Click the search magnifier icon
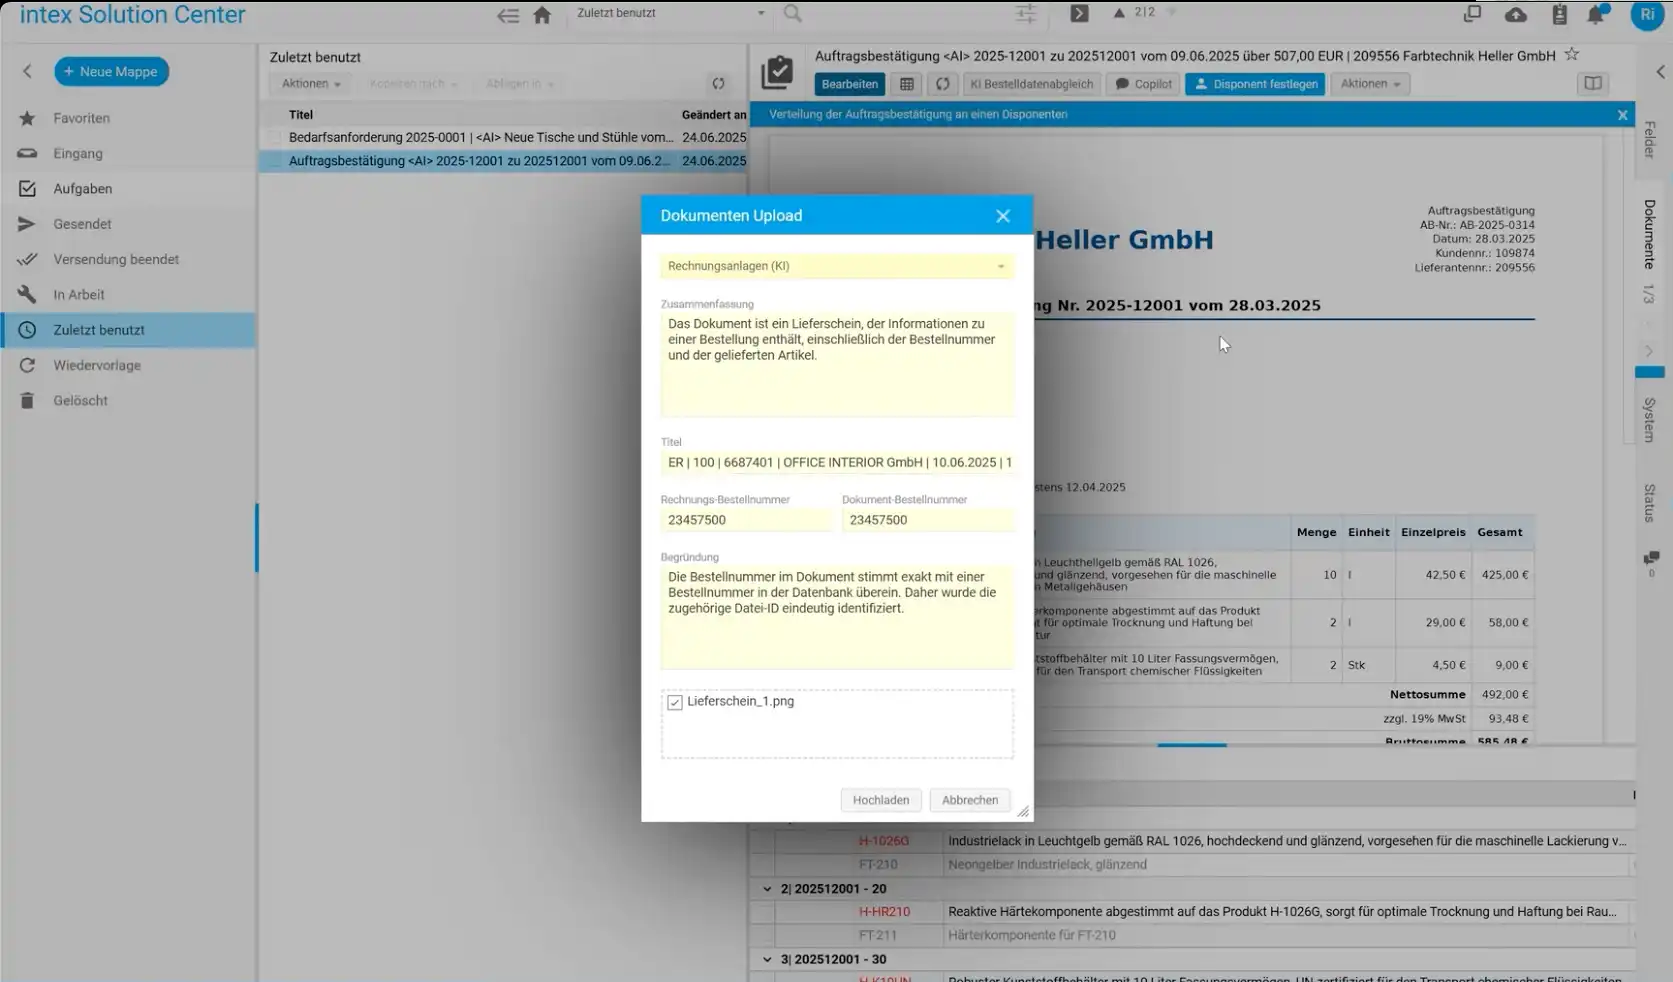 pyautogui.click(x=793, y=14)
